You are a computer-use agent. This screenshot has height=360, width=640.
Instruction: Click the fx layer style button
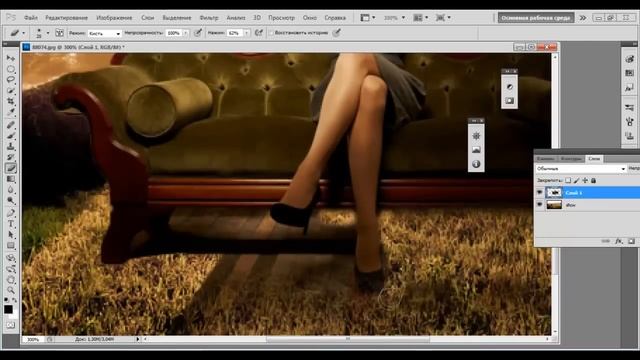coord(619,241)
